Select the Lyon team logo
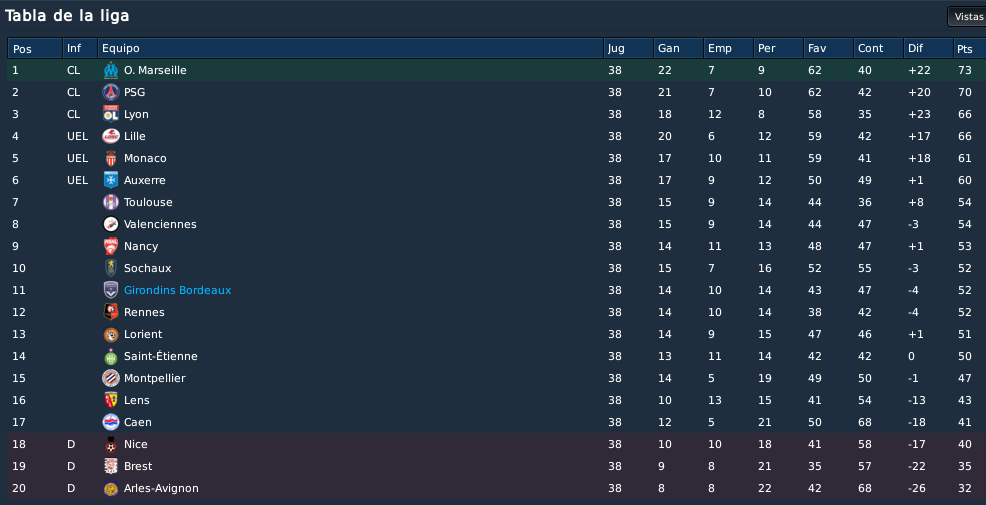This screenshot has height=505, width=986. click(111, 114)
